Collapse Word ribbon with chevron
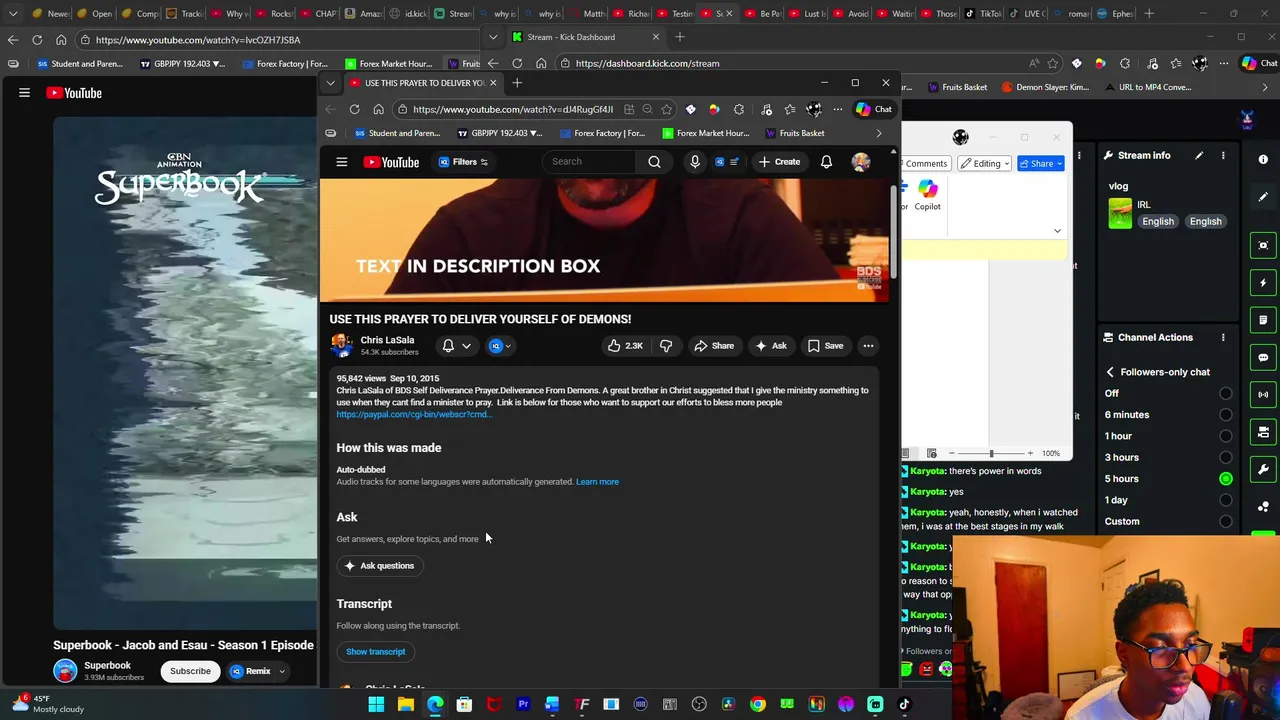The width and height of the screenshot is (1280, 720). 1057,231
